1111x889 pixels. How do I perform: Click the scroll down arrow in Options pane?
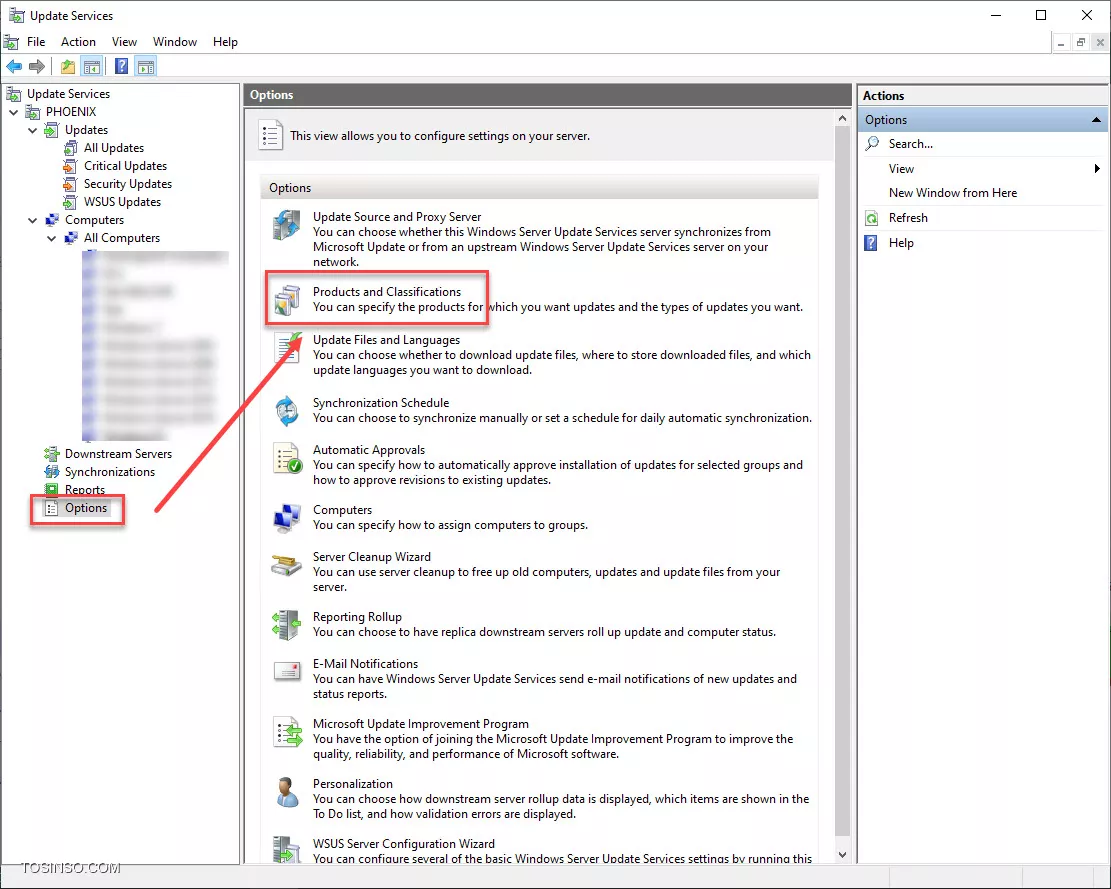(x=842, y=855)
